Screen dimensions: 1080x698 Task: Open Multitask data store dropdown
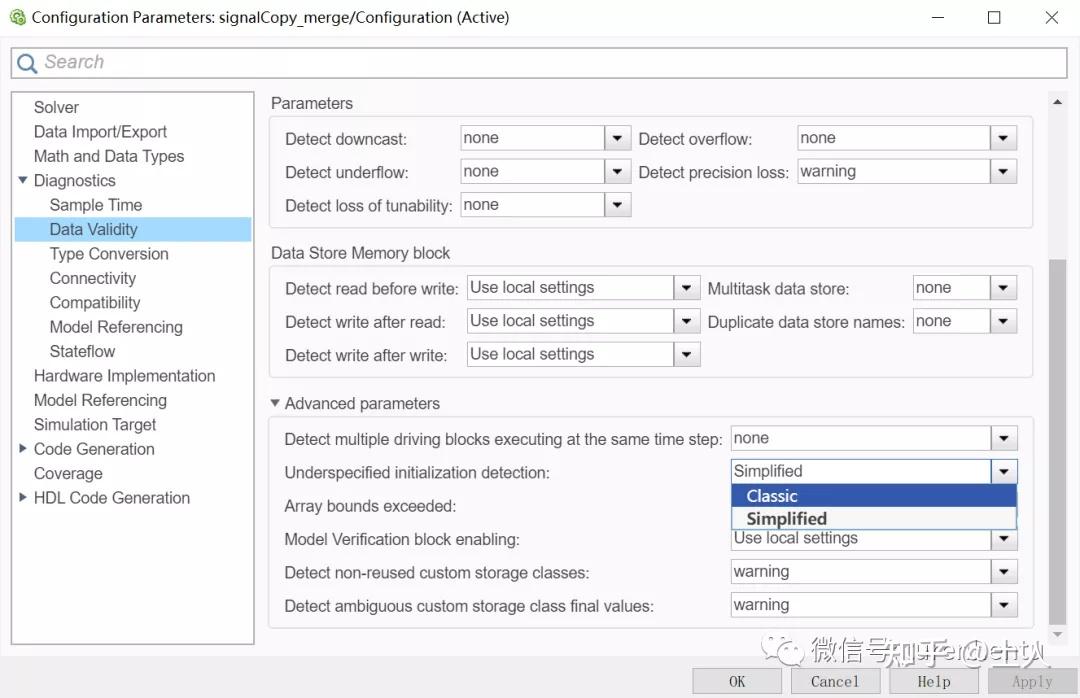point(1003,288)
